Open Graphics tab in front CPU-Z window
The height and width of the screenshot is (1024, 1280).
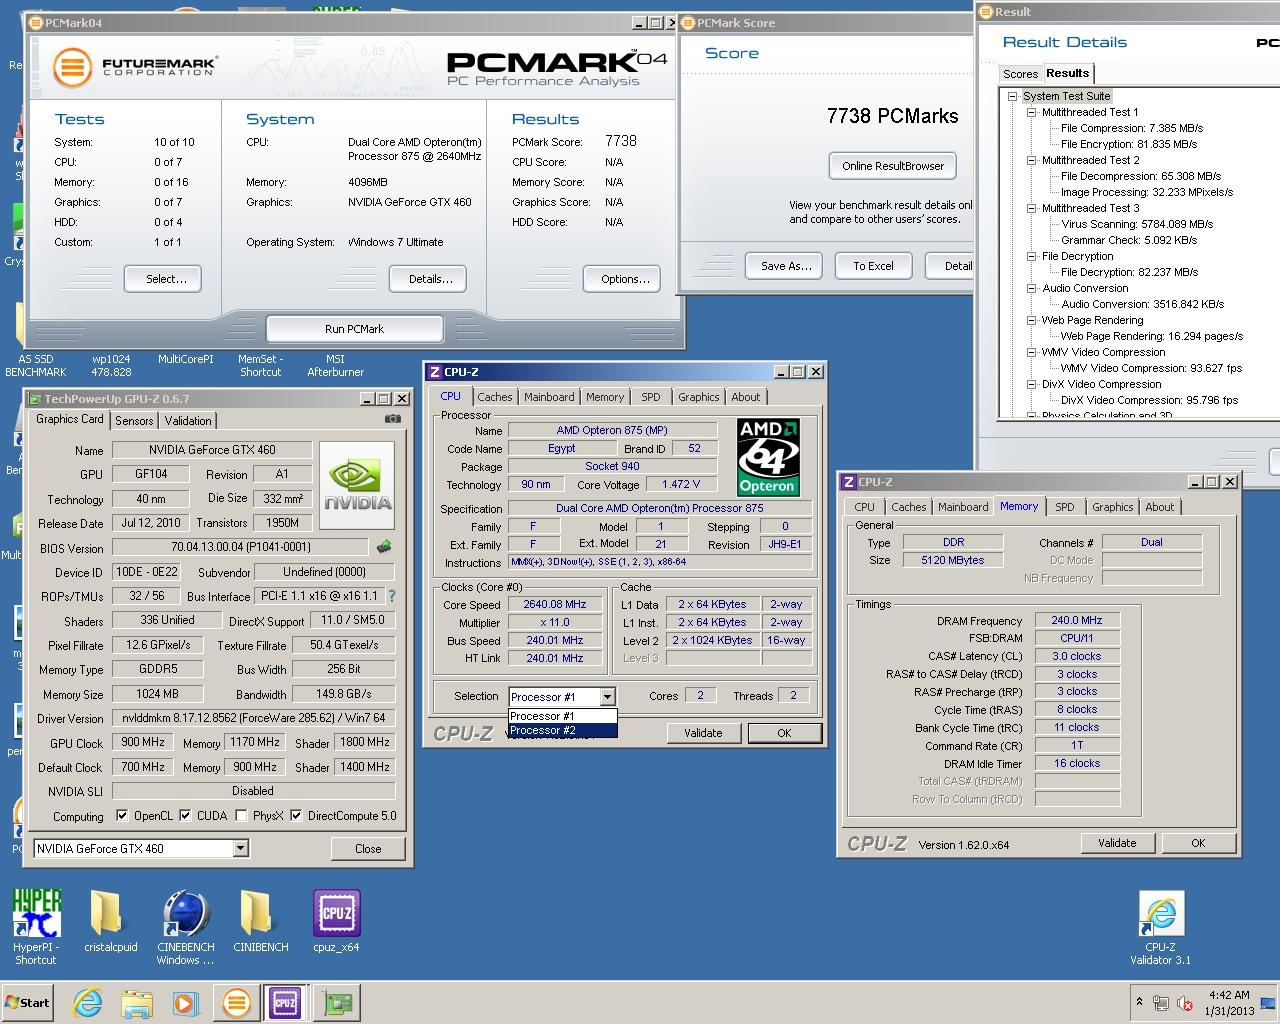pos(698,397)
